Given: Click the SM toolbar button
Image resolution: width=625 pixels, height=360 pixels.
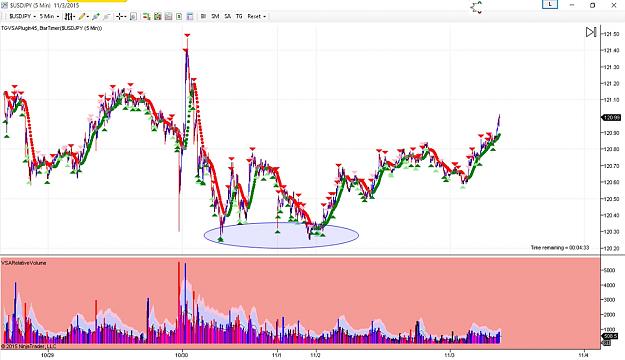Looking at the screenshot, I should point(215,16).
